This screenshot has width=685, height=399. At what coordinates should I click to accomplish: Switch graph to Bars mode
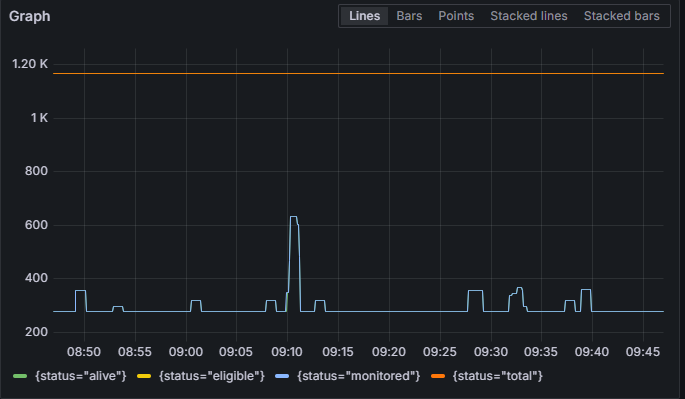pos(409,16)
